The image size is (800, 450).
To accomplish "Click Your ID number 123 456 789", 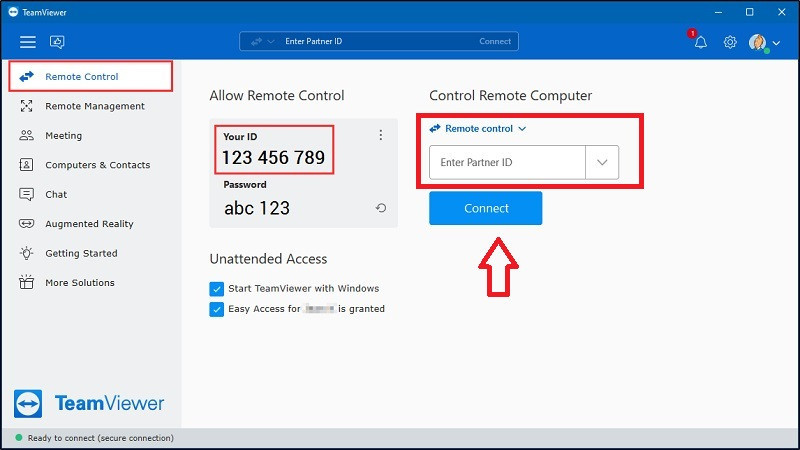I will (273, 158).
